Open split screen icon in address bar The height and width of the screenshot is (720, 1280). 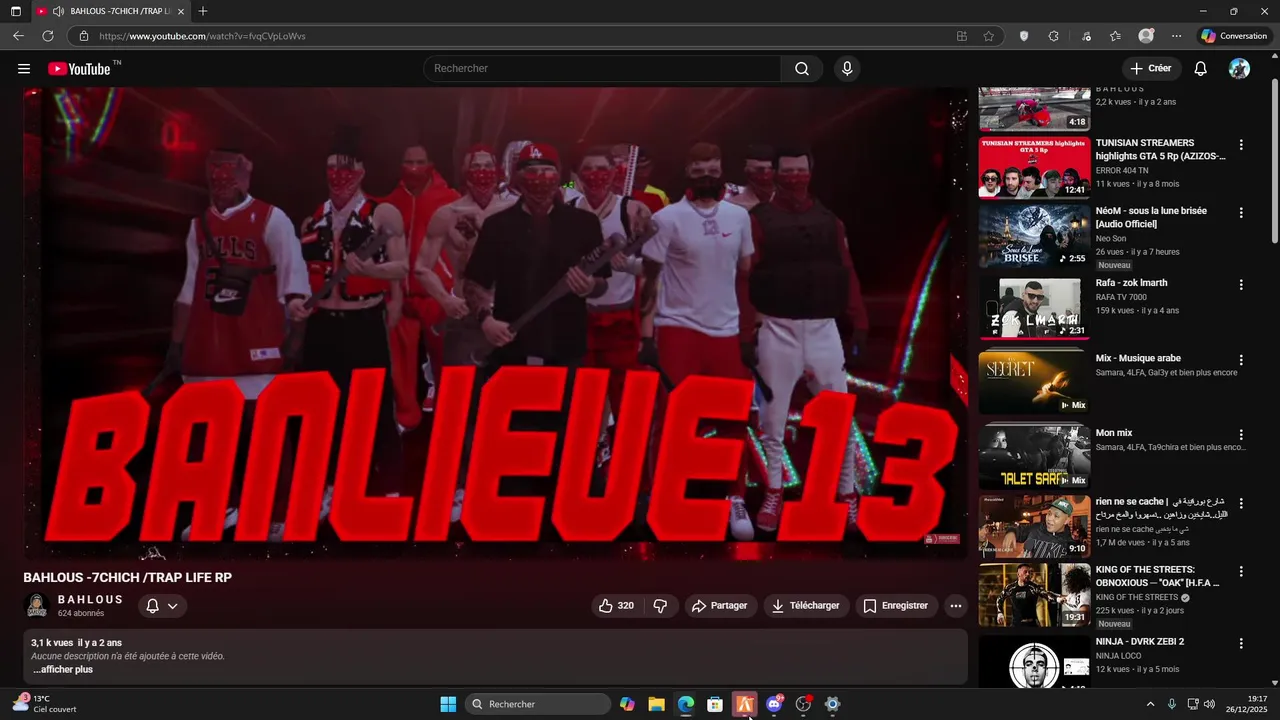point(962,36)
